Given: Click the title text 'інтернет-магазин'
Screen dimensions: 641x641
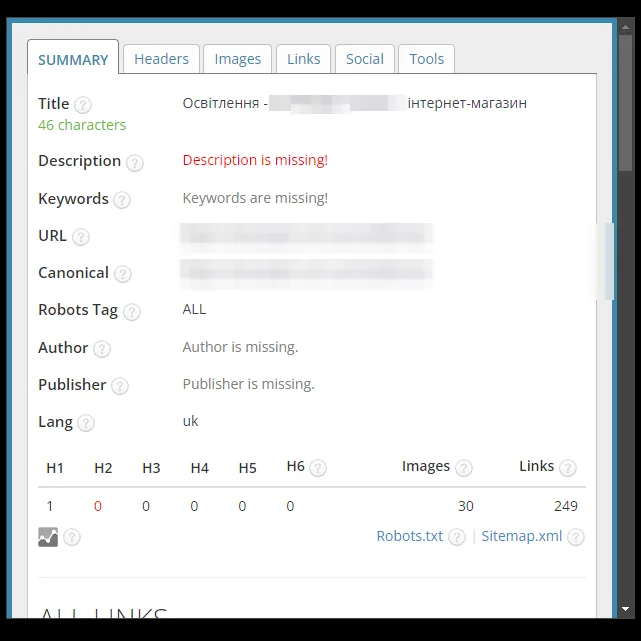Looking at the screenshot, I should point(467,103).
